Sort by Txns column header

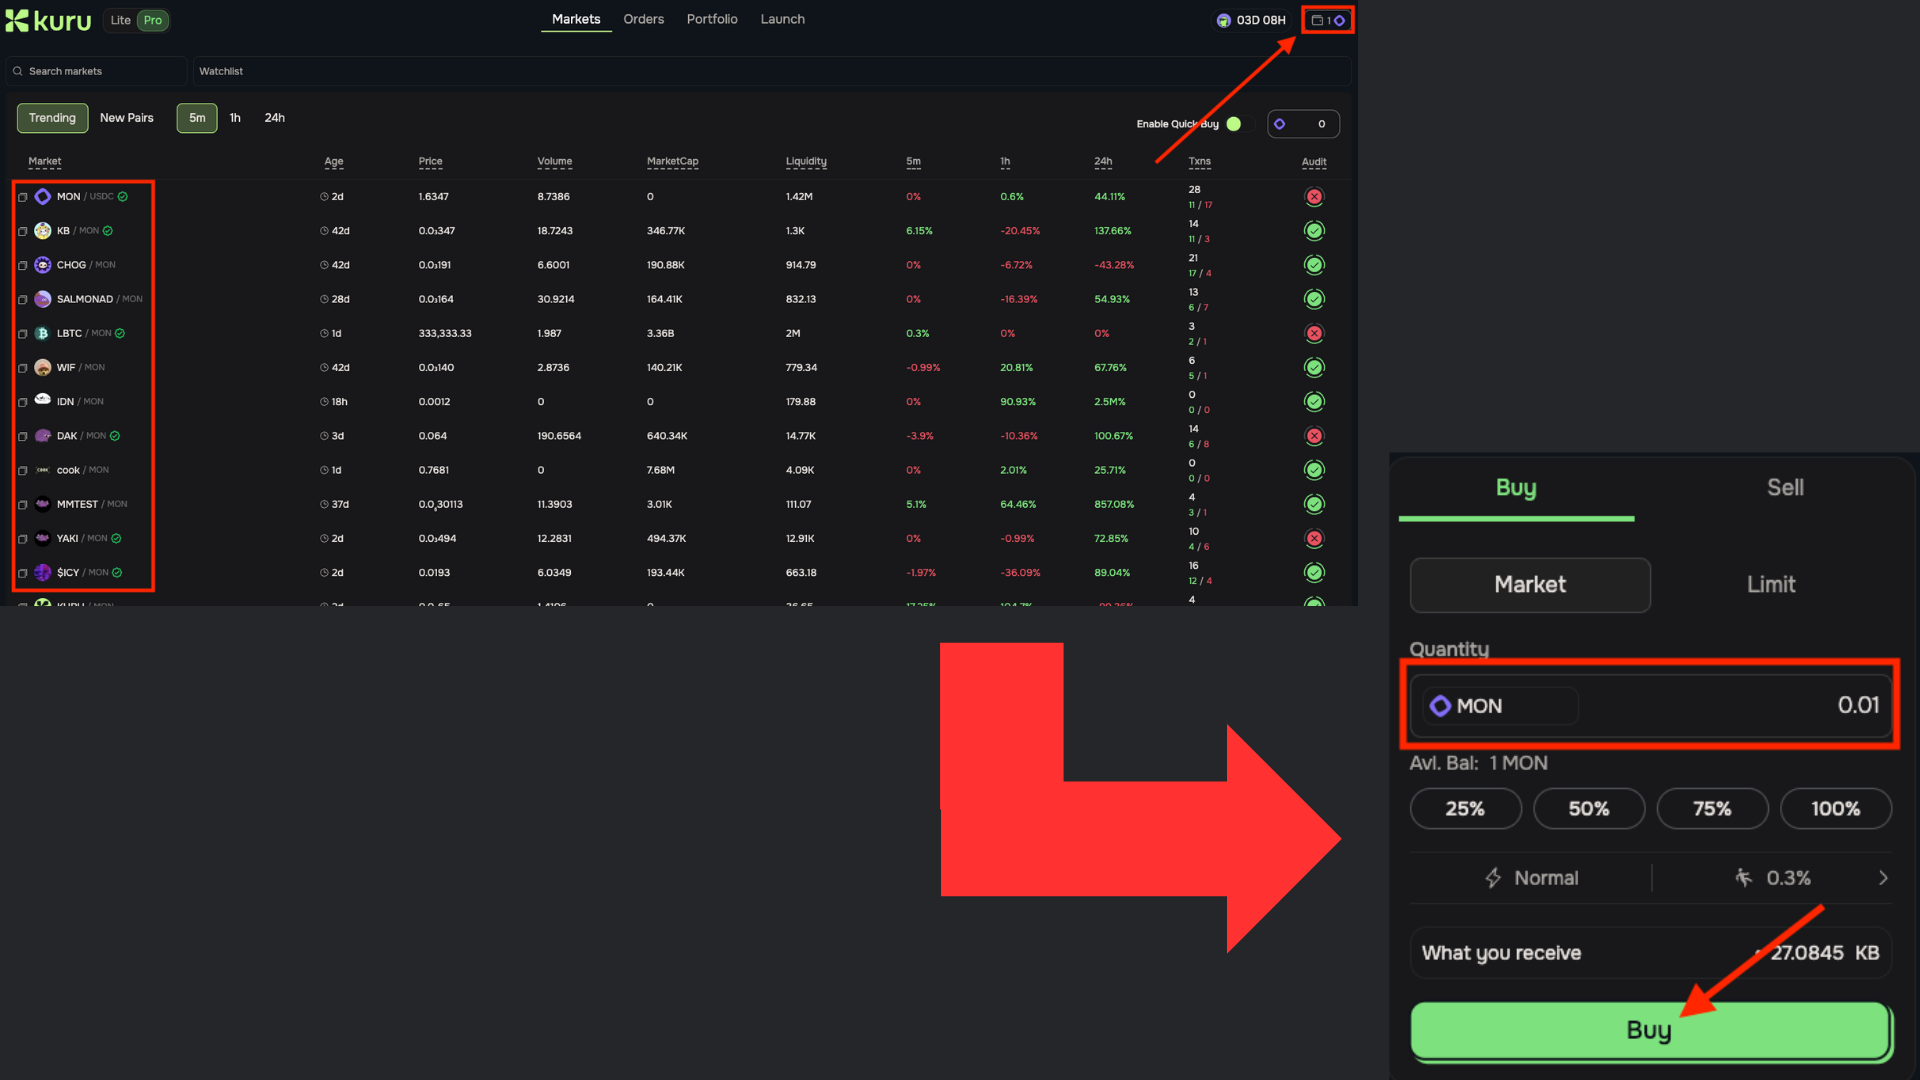1199,162
